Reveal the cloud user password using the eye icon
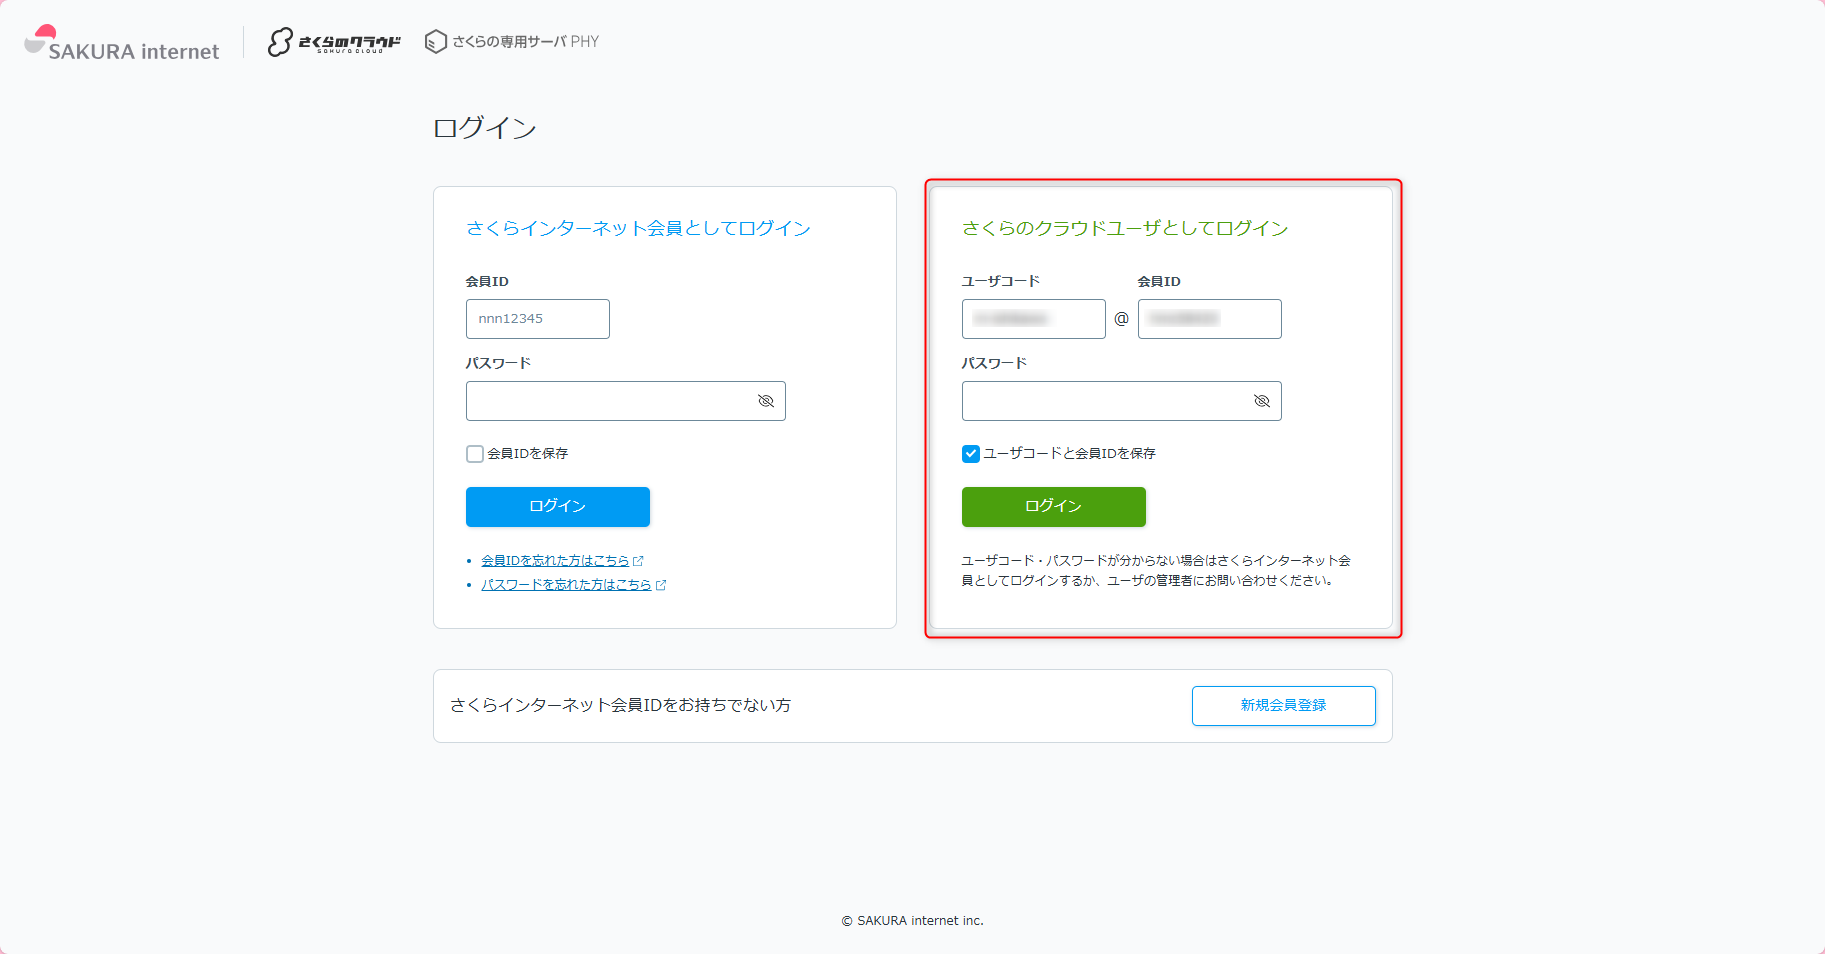The image size is (1825, 954). [x=1261, y=400]
